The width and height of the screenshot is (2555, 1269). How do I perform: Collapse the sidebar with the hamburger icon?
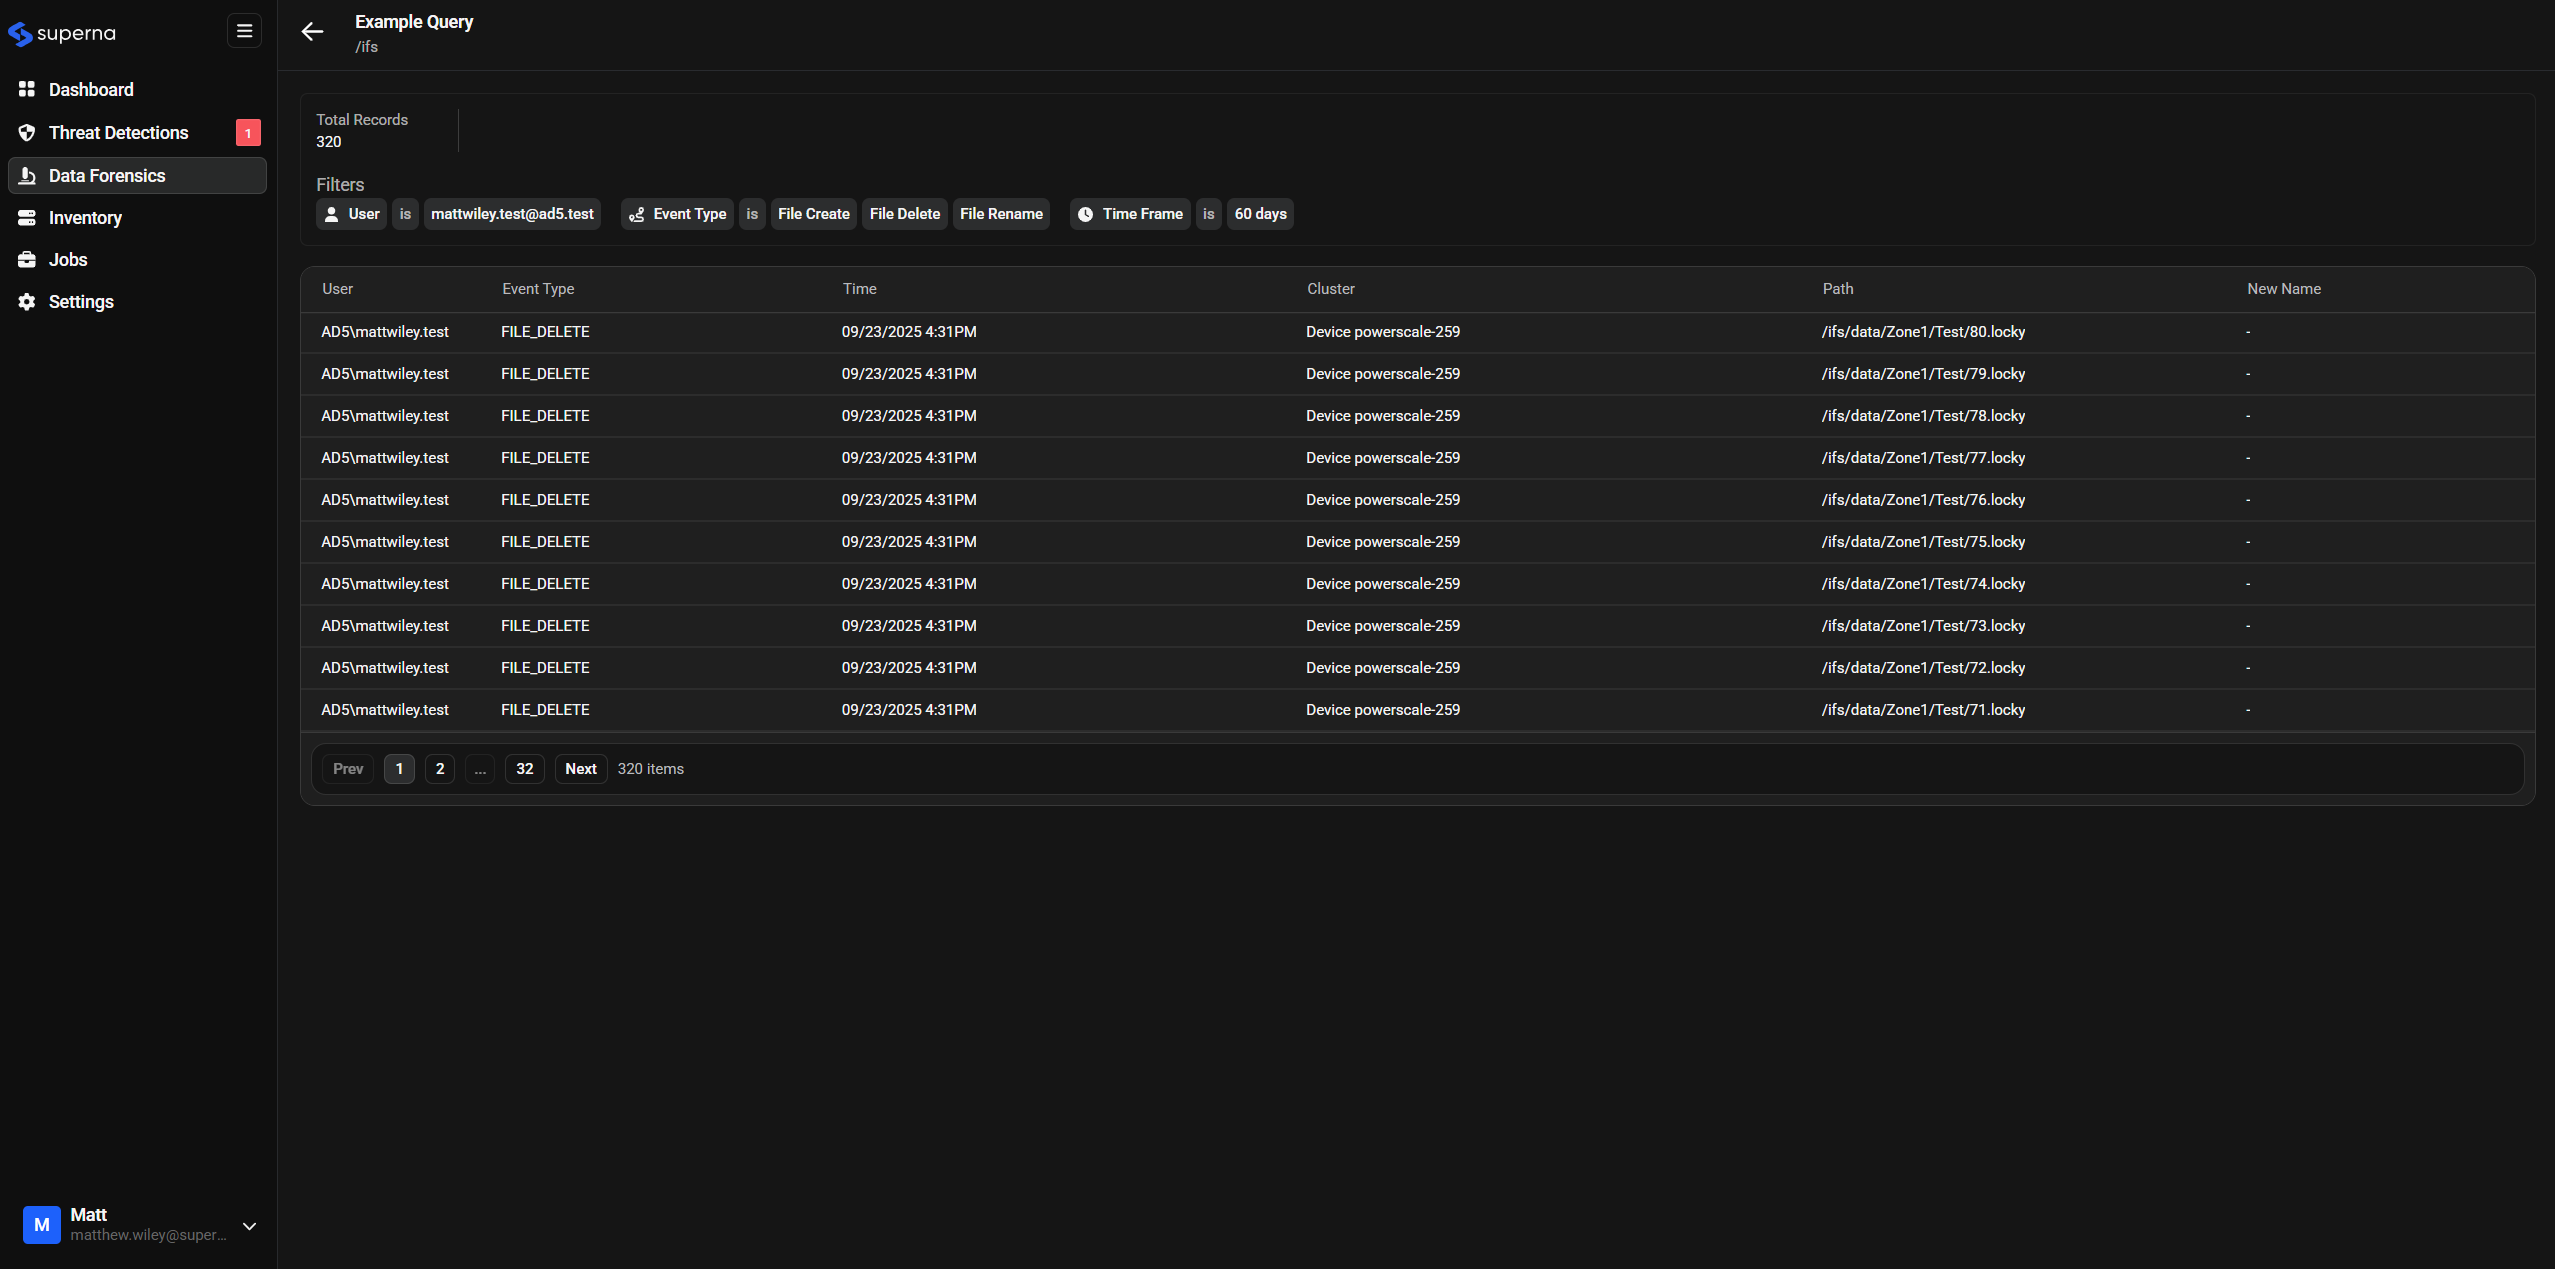(244, 31)
